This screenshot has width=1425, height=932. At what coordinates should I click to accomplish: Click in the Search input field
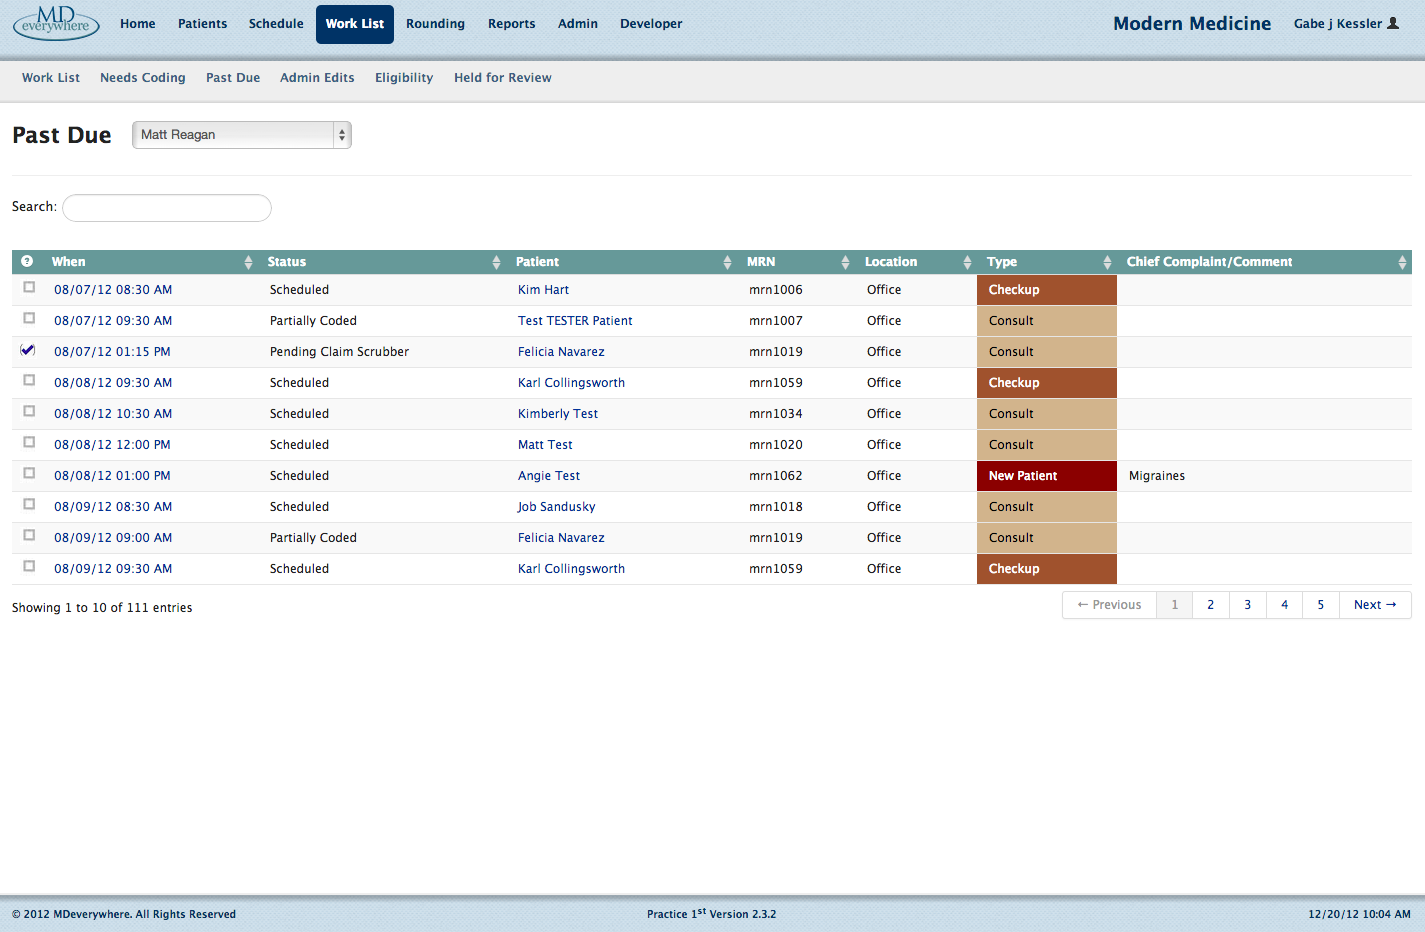167,208
